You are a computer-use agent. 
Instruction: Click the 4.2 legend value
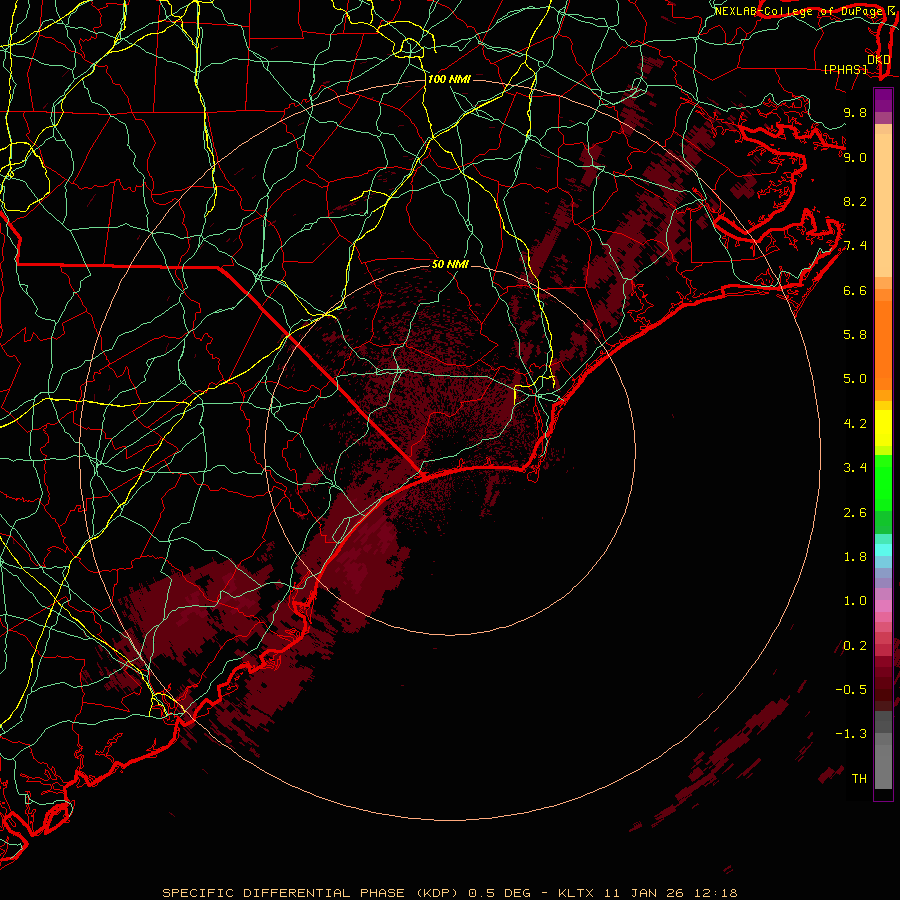855,424
